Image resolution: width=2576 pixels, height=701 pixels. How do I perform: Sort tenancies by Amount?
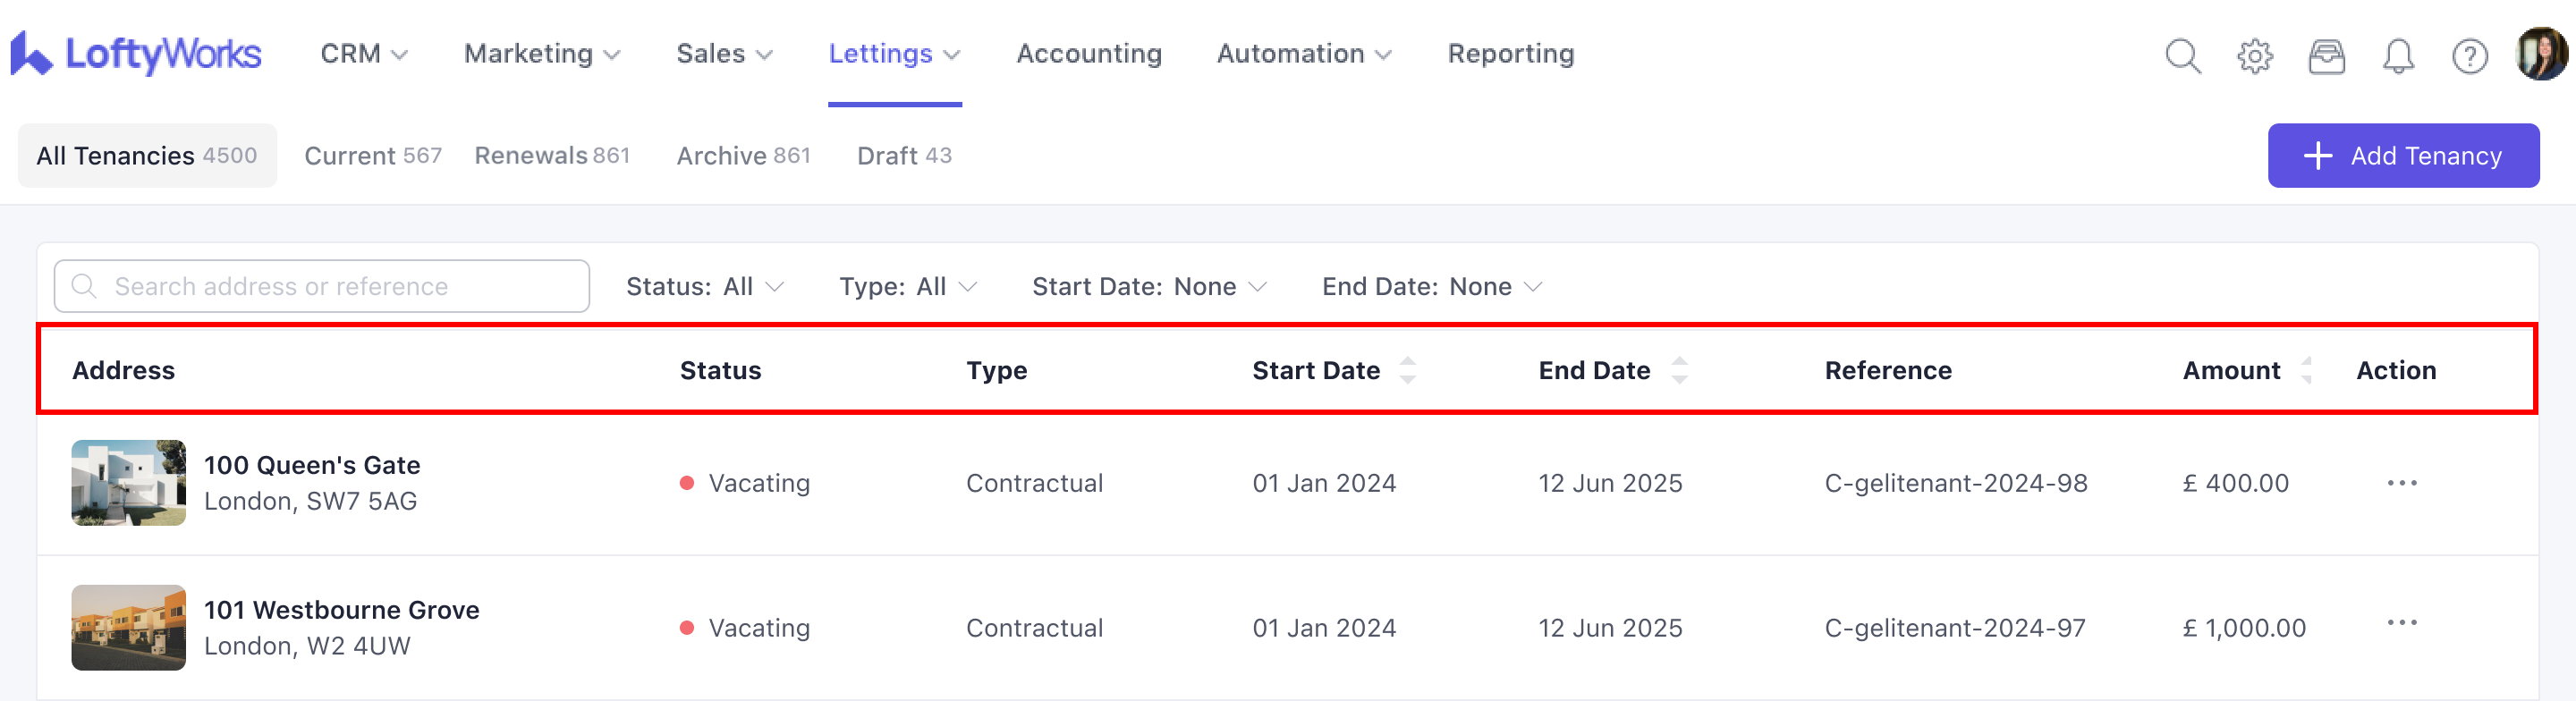(x=2306, y=371)
